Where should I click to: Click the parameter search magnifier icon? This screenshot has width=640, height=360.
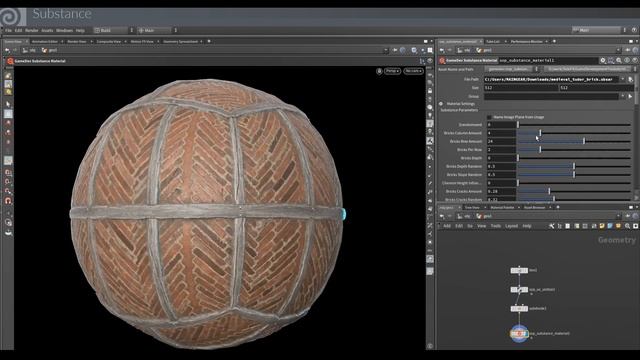pyautogui.click(x=619, y=60)
